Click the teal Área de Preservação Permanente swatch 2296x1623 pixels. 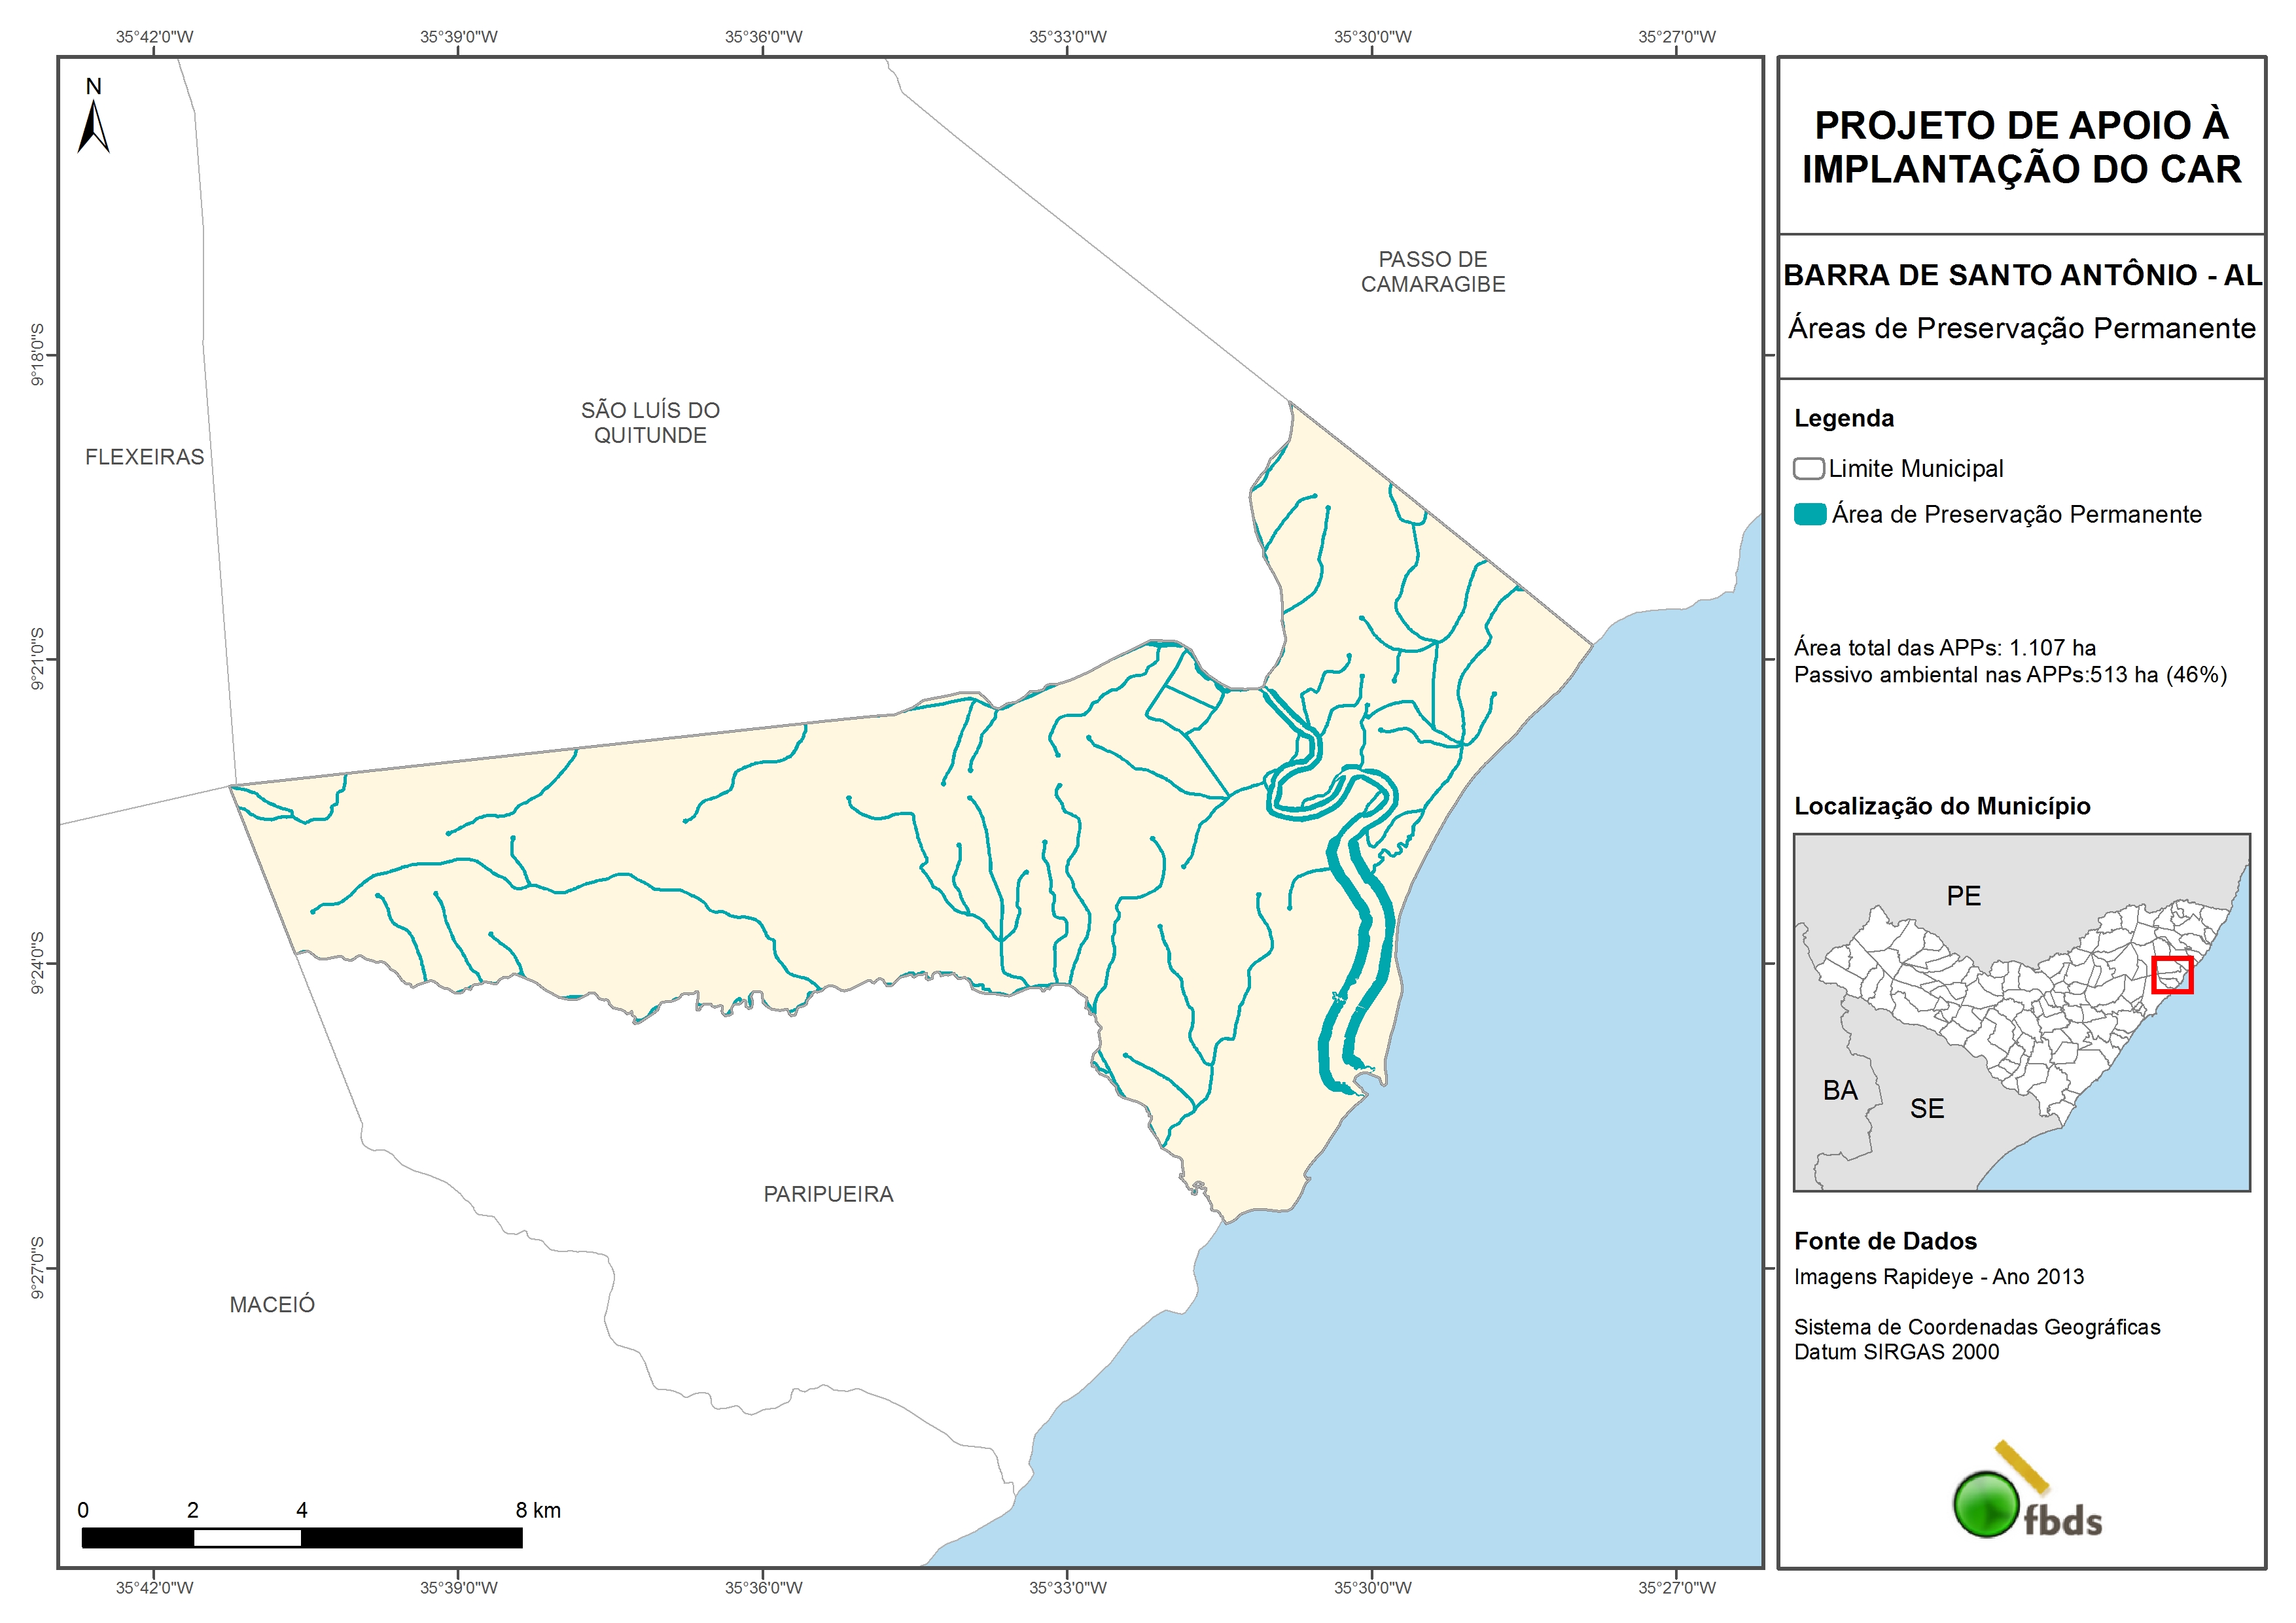[1809, 514]
